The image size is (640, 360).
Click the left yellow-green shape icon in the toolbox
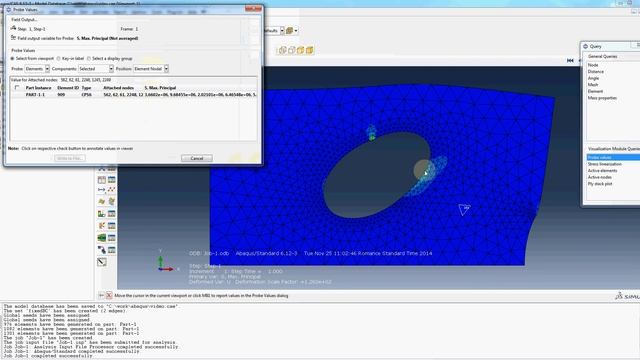[102, 202]
